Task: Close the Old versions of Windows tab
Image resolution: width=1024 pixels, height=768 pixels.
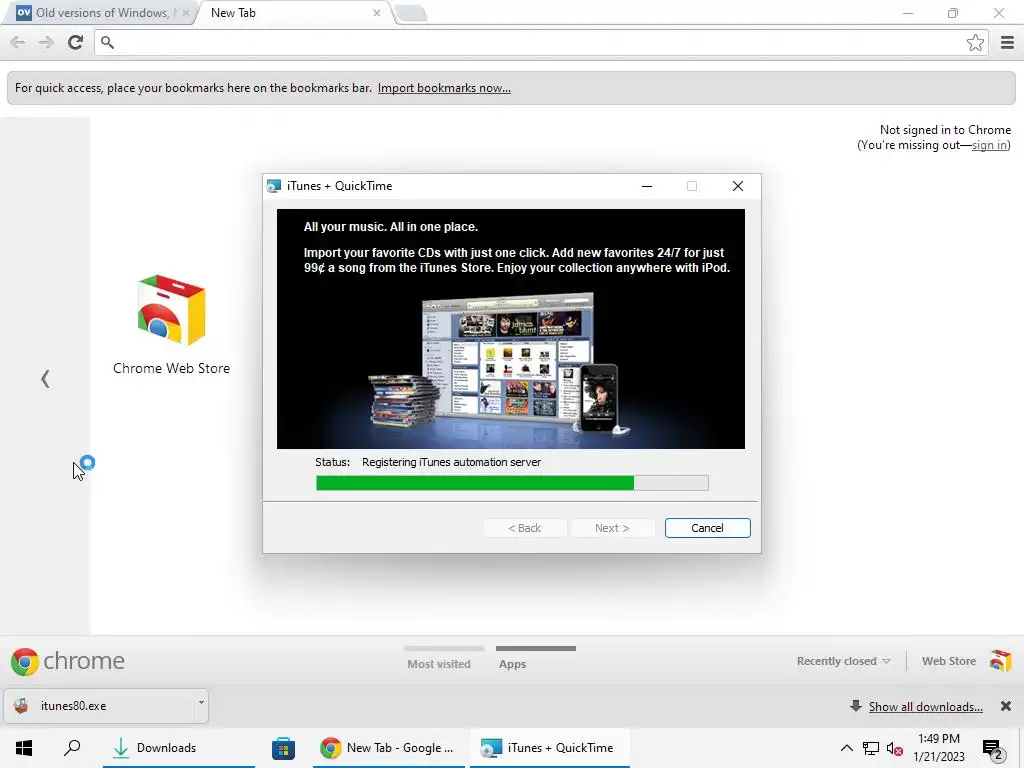Action: [185, 13]
